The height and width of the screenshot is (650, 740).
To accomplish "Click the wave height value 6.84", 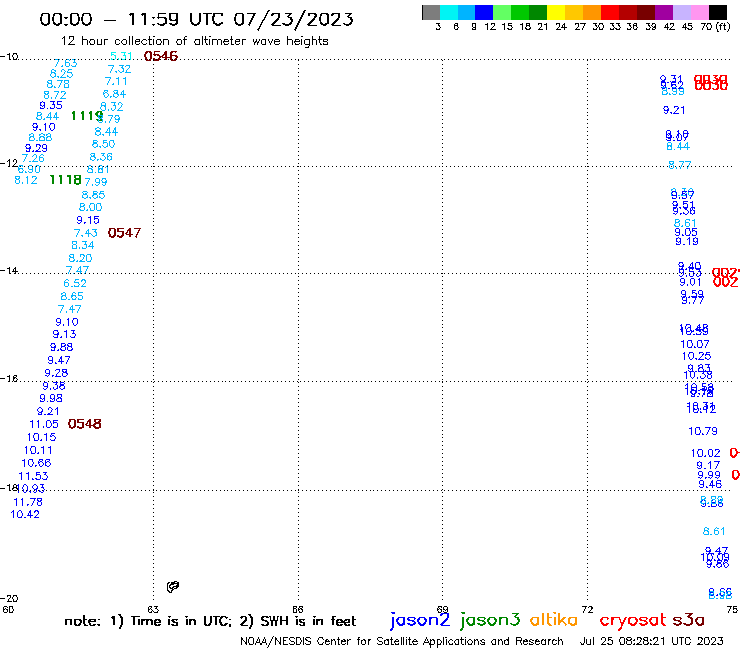I will (x=114, y=94).
